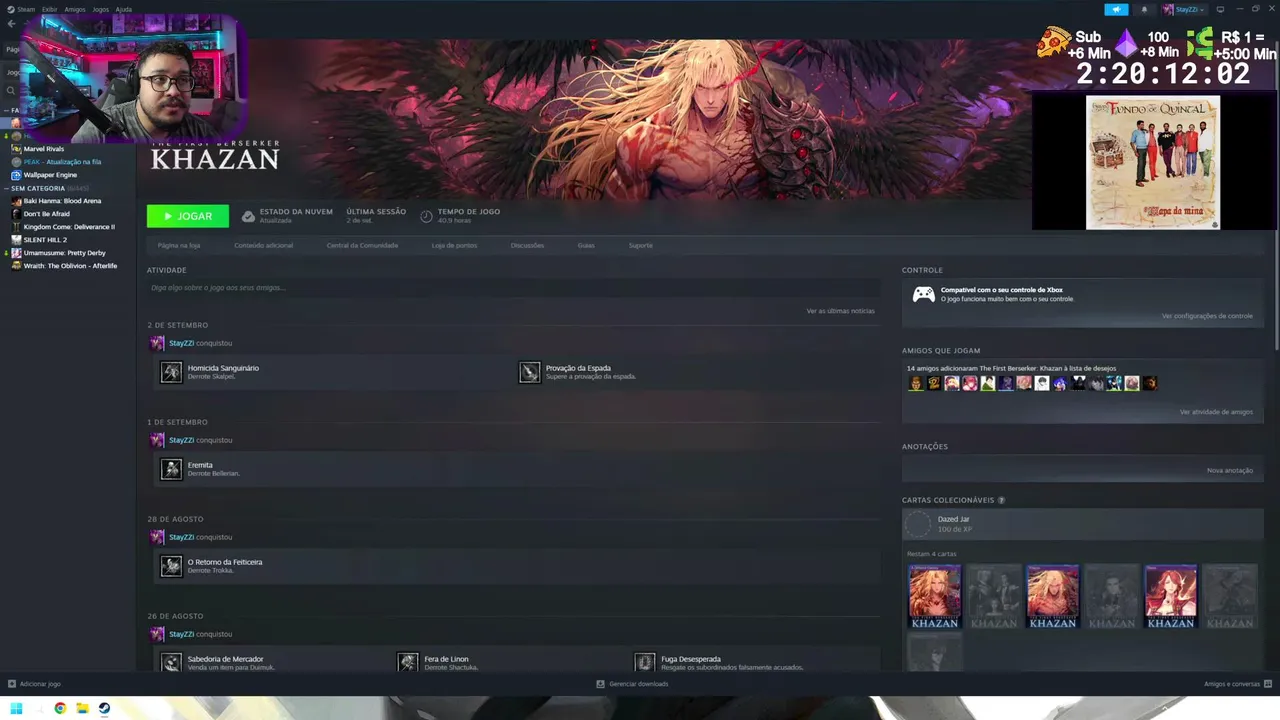Open the Provação da Espada achievement icon
The height and width of the screenshot is (720, 1280).
tap(530, 372)
